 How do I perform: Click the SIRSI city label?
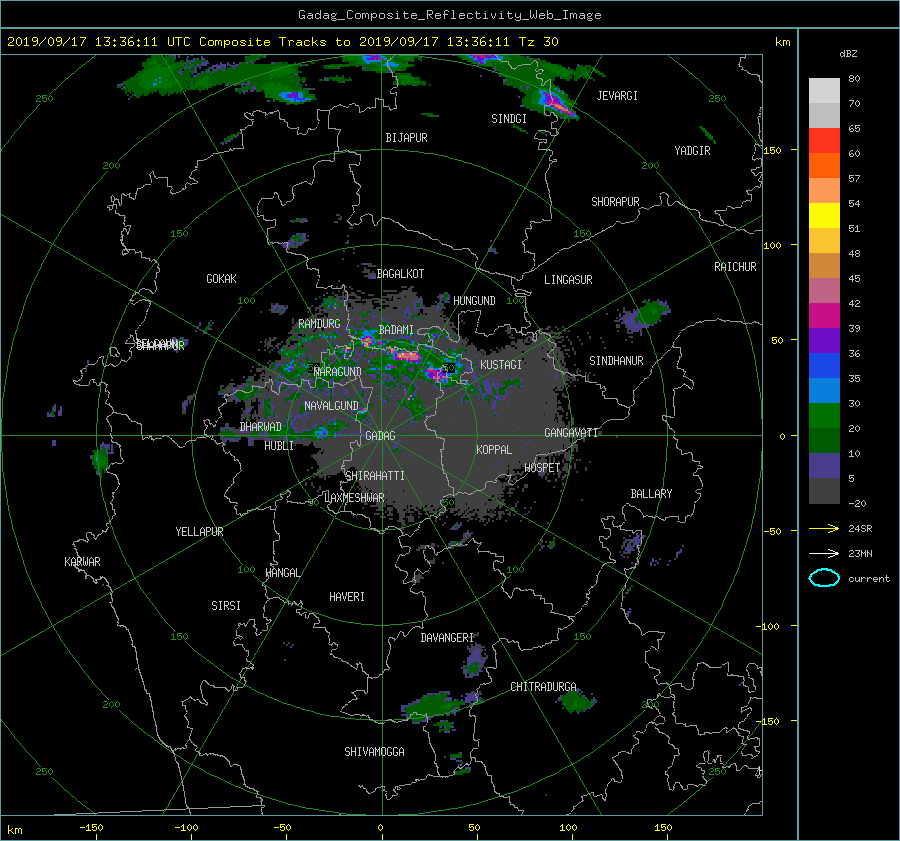pyautogui.click(x=226, y=606)
